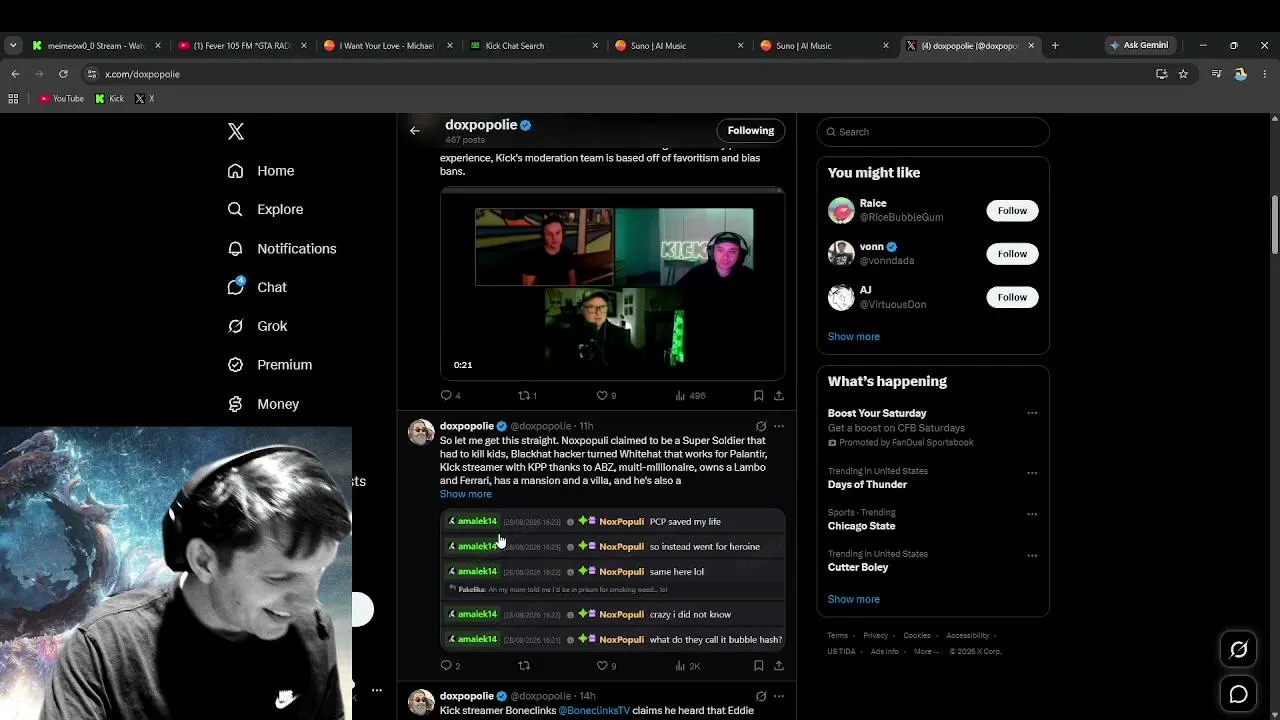This screenshot has height=720, width=1280.
Task: Open the Privacy footer link
Action: (x=876, y=636)
